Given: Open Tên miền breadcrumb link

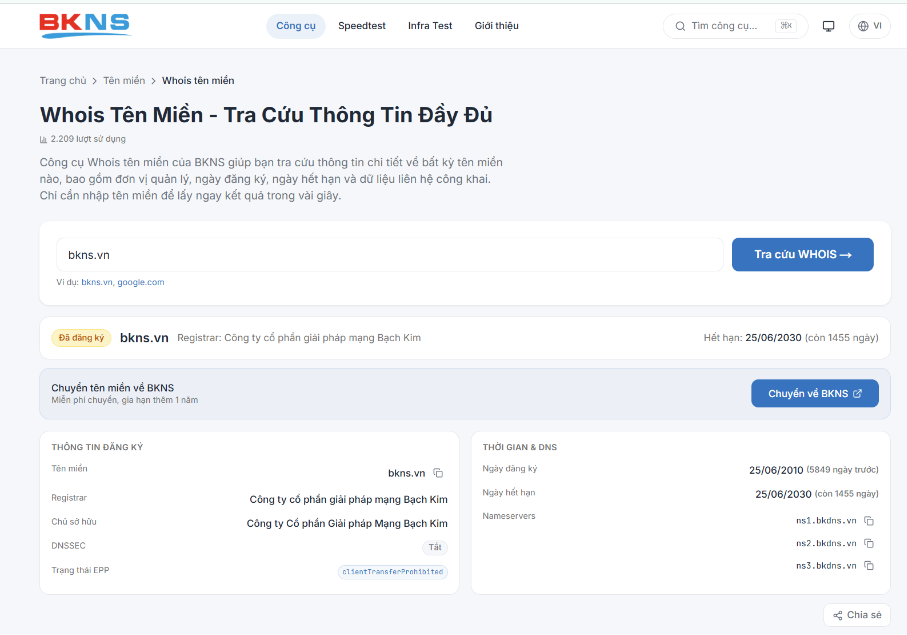Looking at the screenshot, I should 124,80.
